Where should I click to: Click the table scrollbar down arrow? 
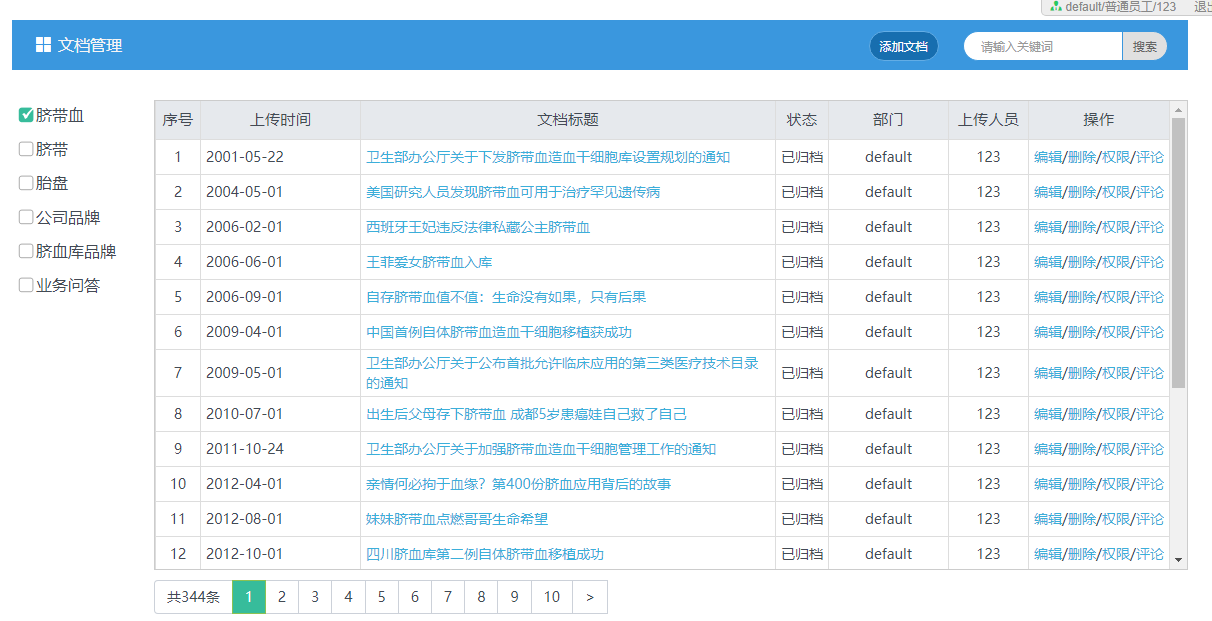pyautogui.click(x=1178, y=559)
